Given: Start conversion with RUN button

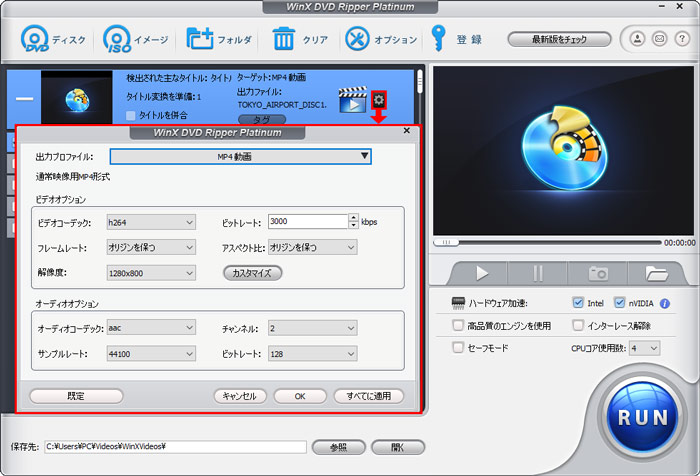Looking at the screenshot, I should click(x=643, y=418).
